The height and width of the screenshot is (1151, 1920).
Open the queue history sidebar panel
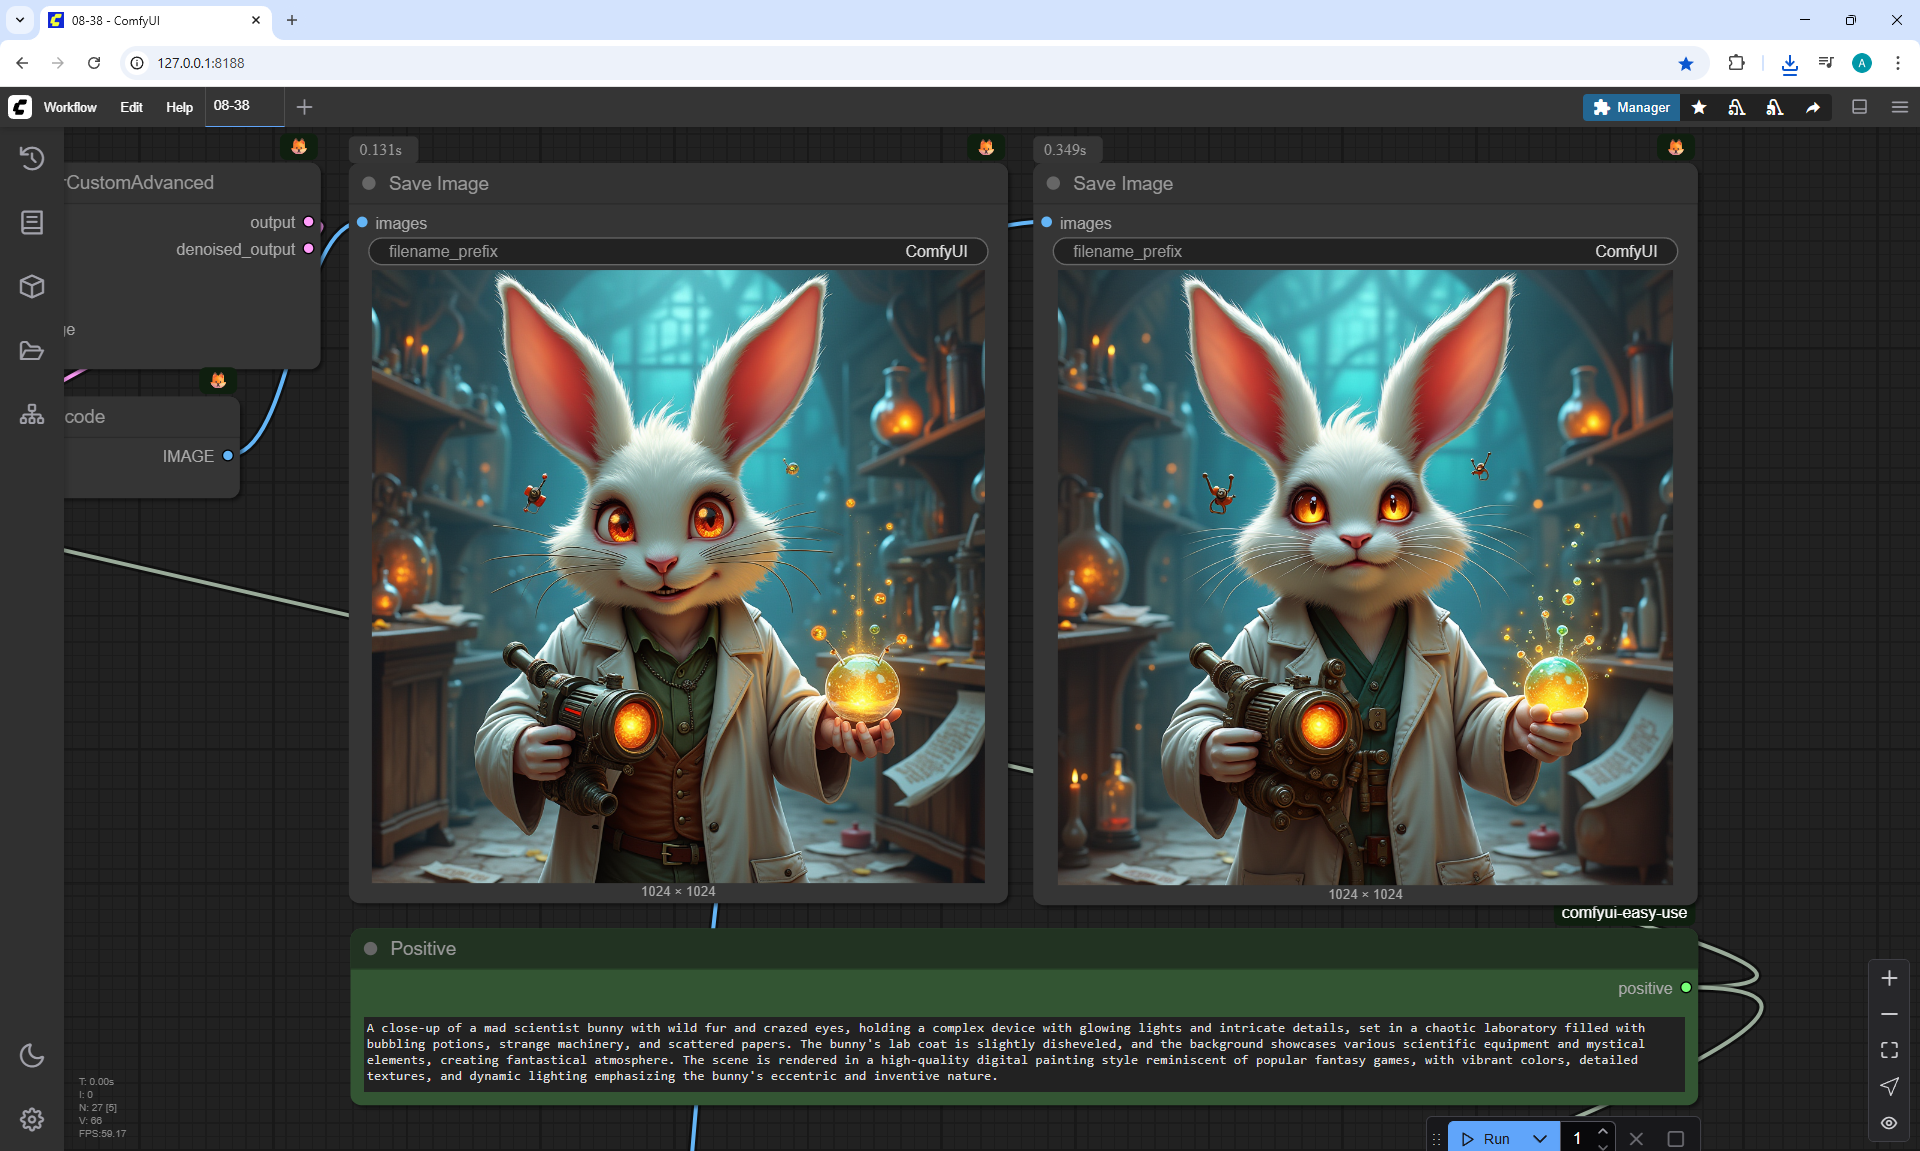32,158
